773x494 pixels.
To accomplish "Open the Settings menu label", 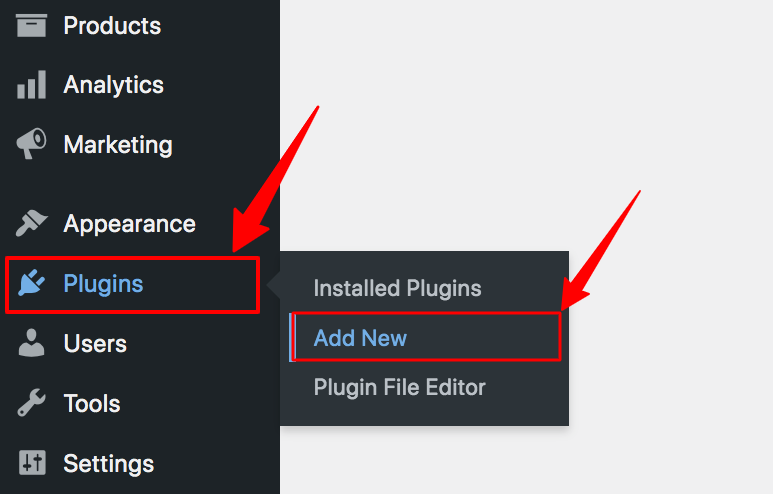I will pos(108,464).
